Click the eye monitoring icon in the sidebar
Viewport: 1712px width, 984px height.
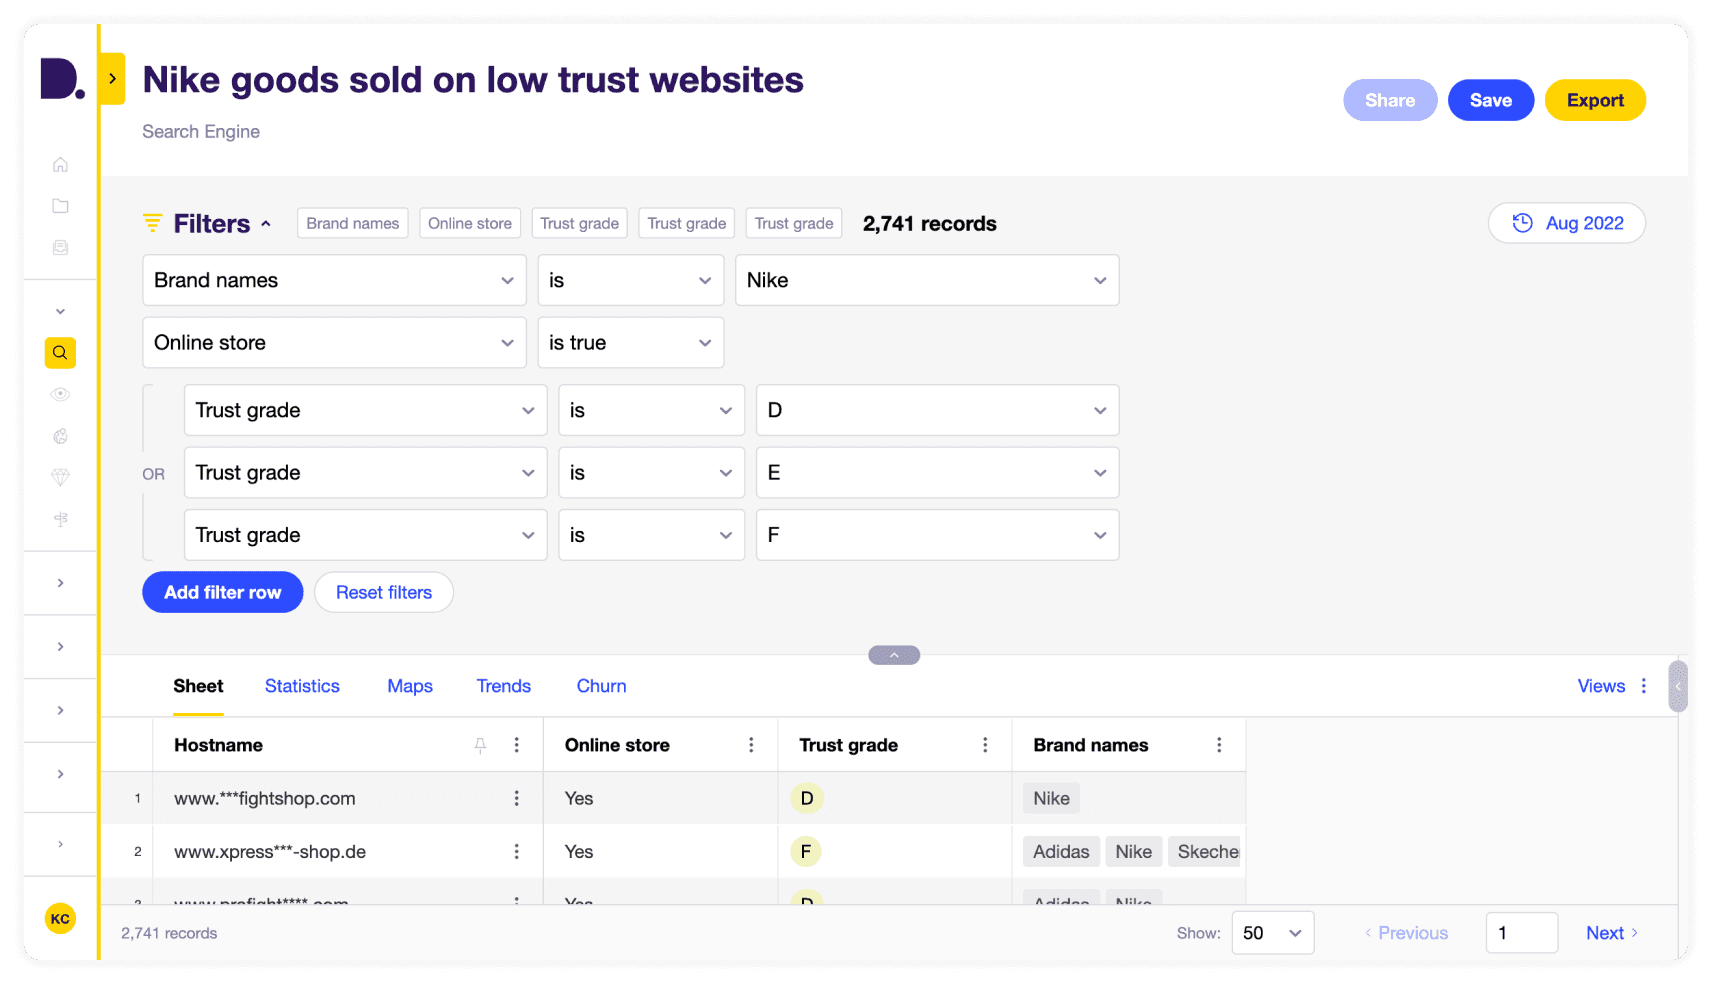[x=60, y=394]
